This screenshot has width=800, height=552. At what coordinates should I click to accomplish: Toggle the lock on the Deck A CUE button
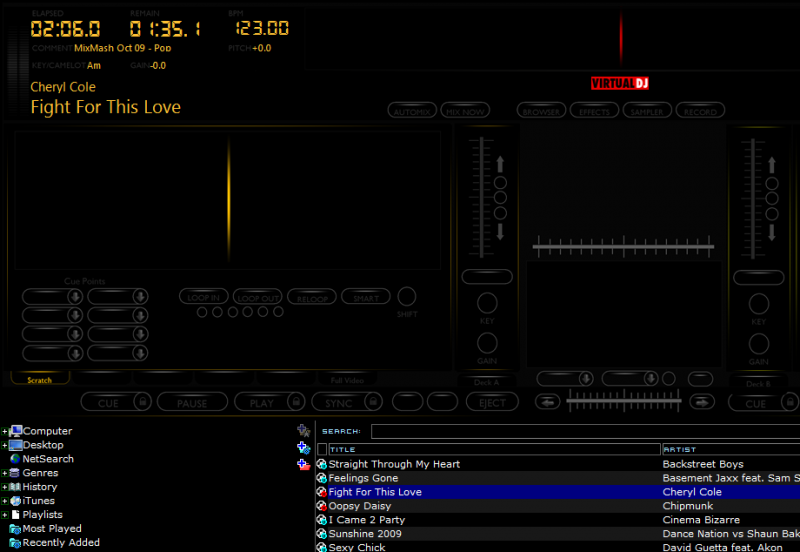click(143, 402)
